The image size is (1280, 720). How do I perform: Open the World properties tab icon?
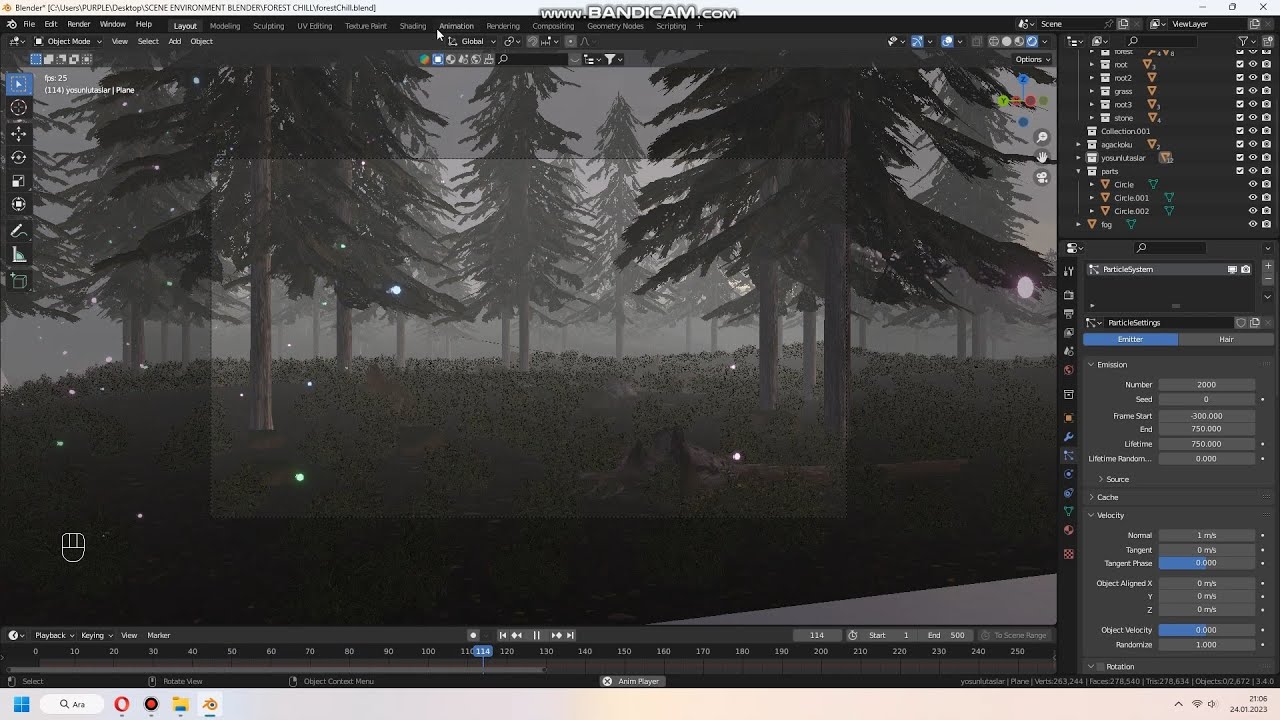coord(1068,370)
